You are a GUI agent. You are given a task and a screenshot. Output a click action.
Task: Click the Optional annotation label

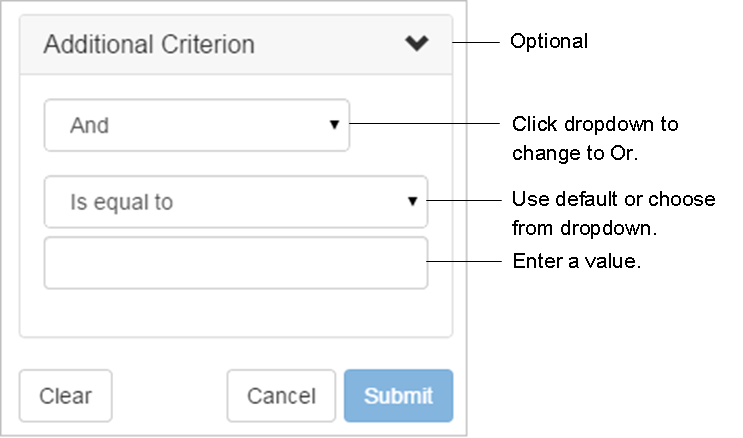click(549, 42)
